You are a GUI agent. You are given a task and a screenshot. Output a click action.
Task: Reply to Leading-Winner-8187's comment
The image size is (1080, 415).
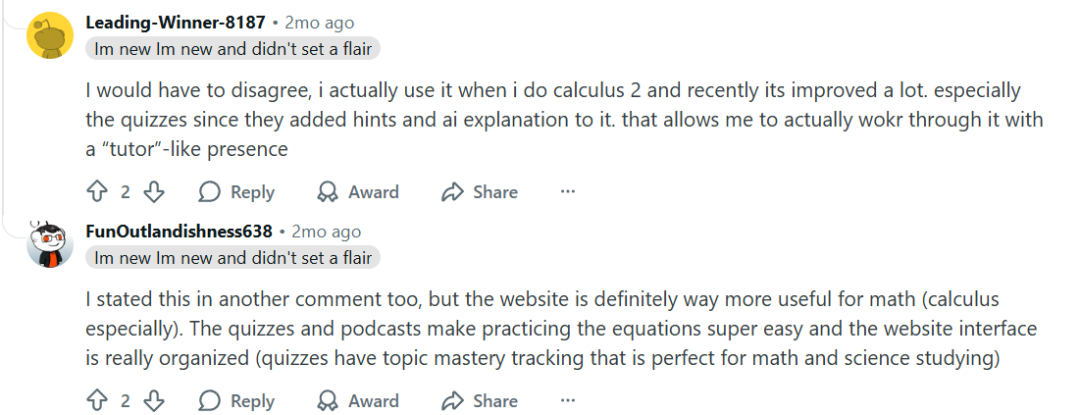[x=237, y=192]
